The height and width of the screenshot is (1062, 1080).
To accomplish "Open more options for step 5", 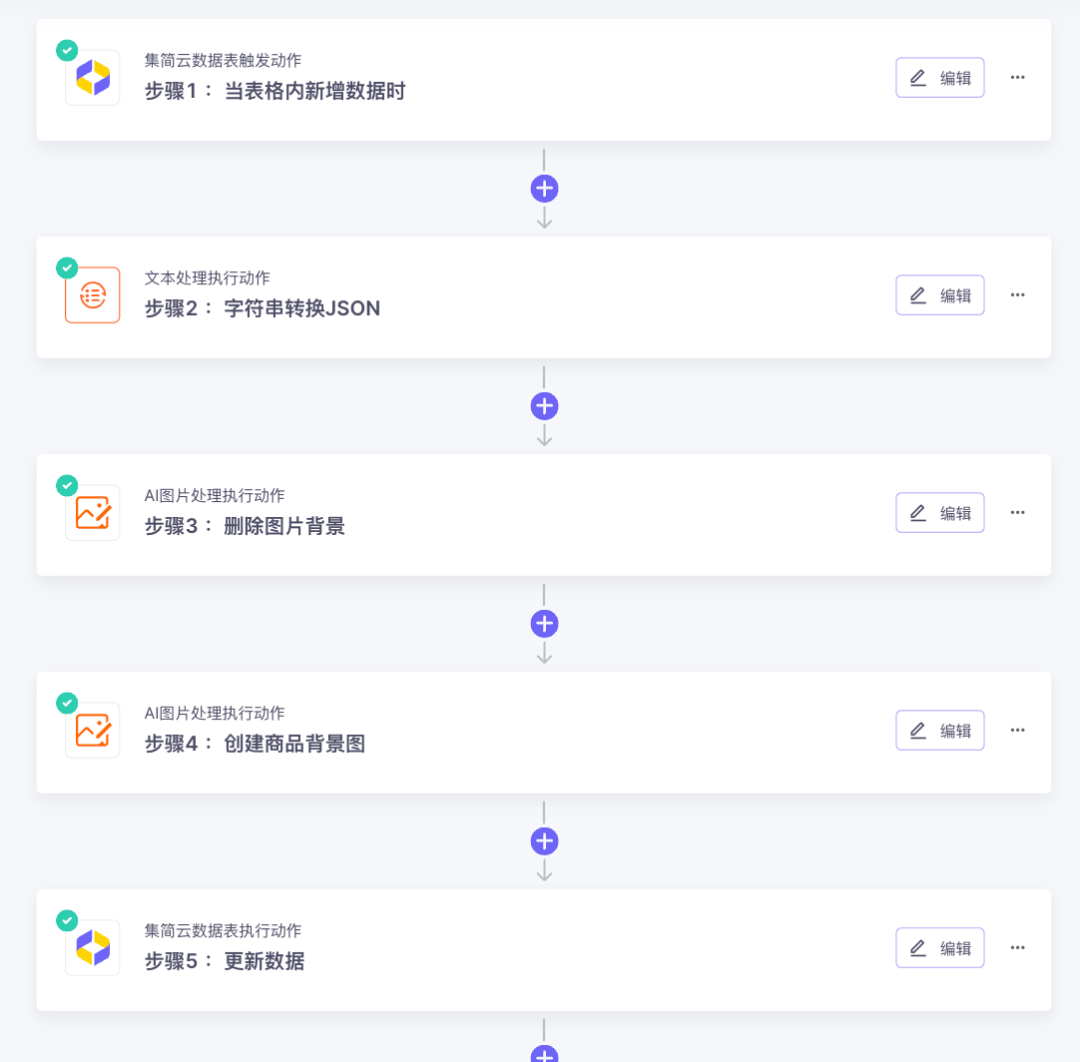I will [1017, 947].
